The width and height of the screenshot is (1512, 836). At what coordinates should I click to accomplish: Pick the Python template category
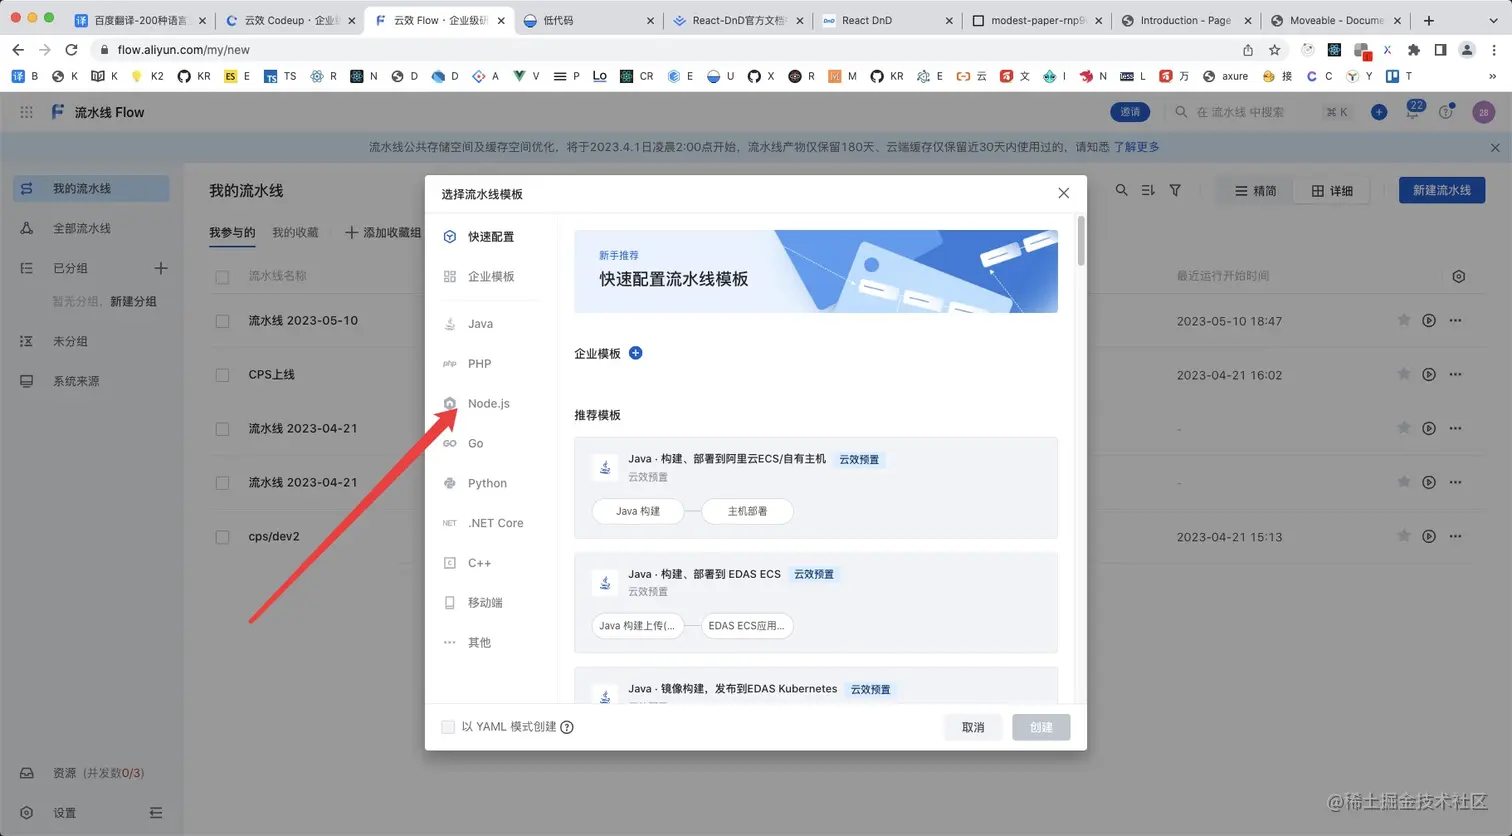[x=487, y=483]
